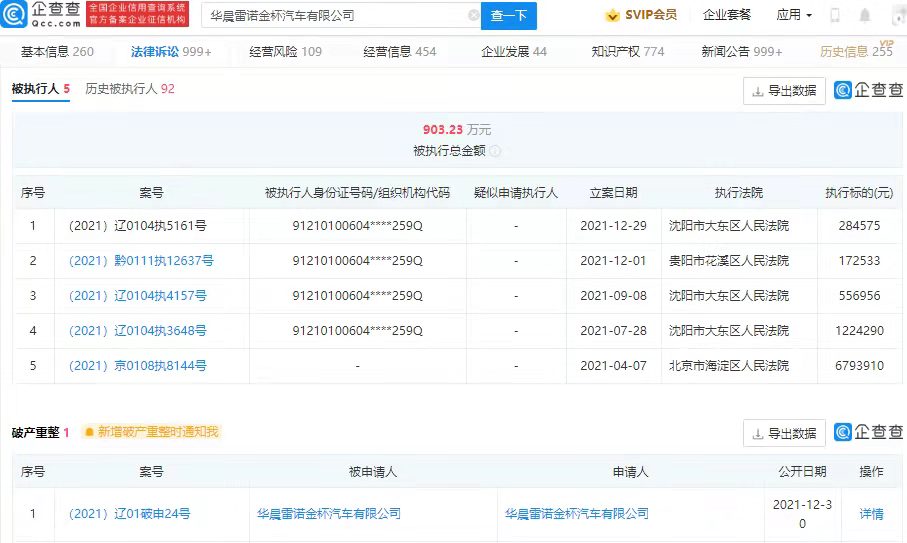The image size is (907, 543).
Task: Open the 法律诉讼 999+ tab
Action: click(171, 52)
